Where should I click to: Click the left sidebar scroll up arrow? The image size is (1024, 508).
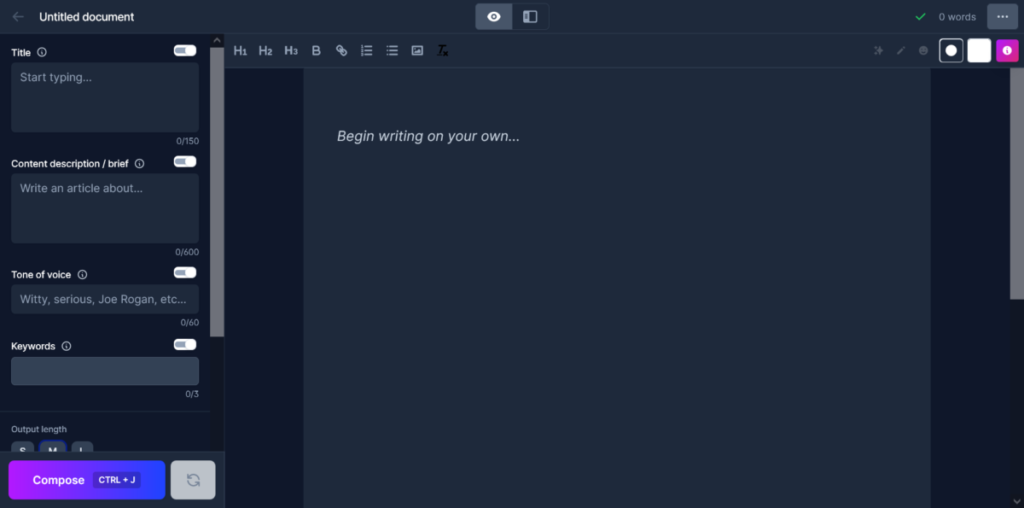(x=217, y=40)
